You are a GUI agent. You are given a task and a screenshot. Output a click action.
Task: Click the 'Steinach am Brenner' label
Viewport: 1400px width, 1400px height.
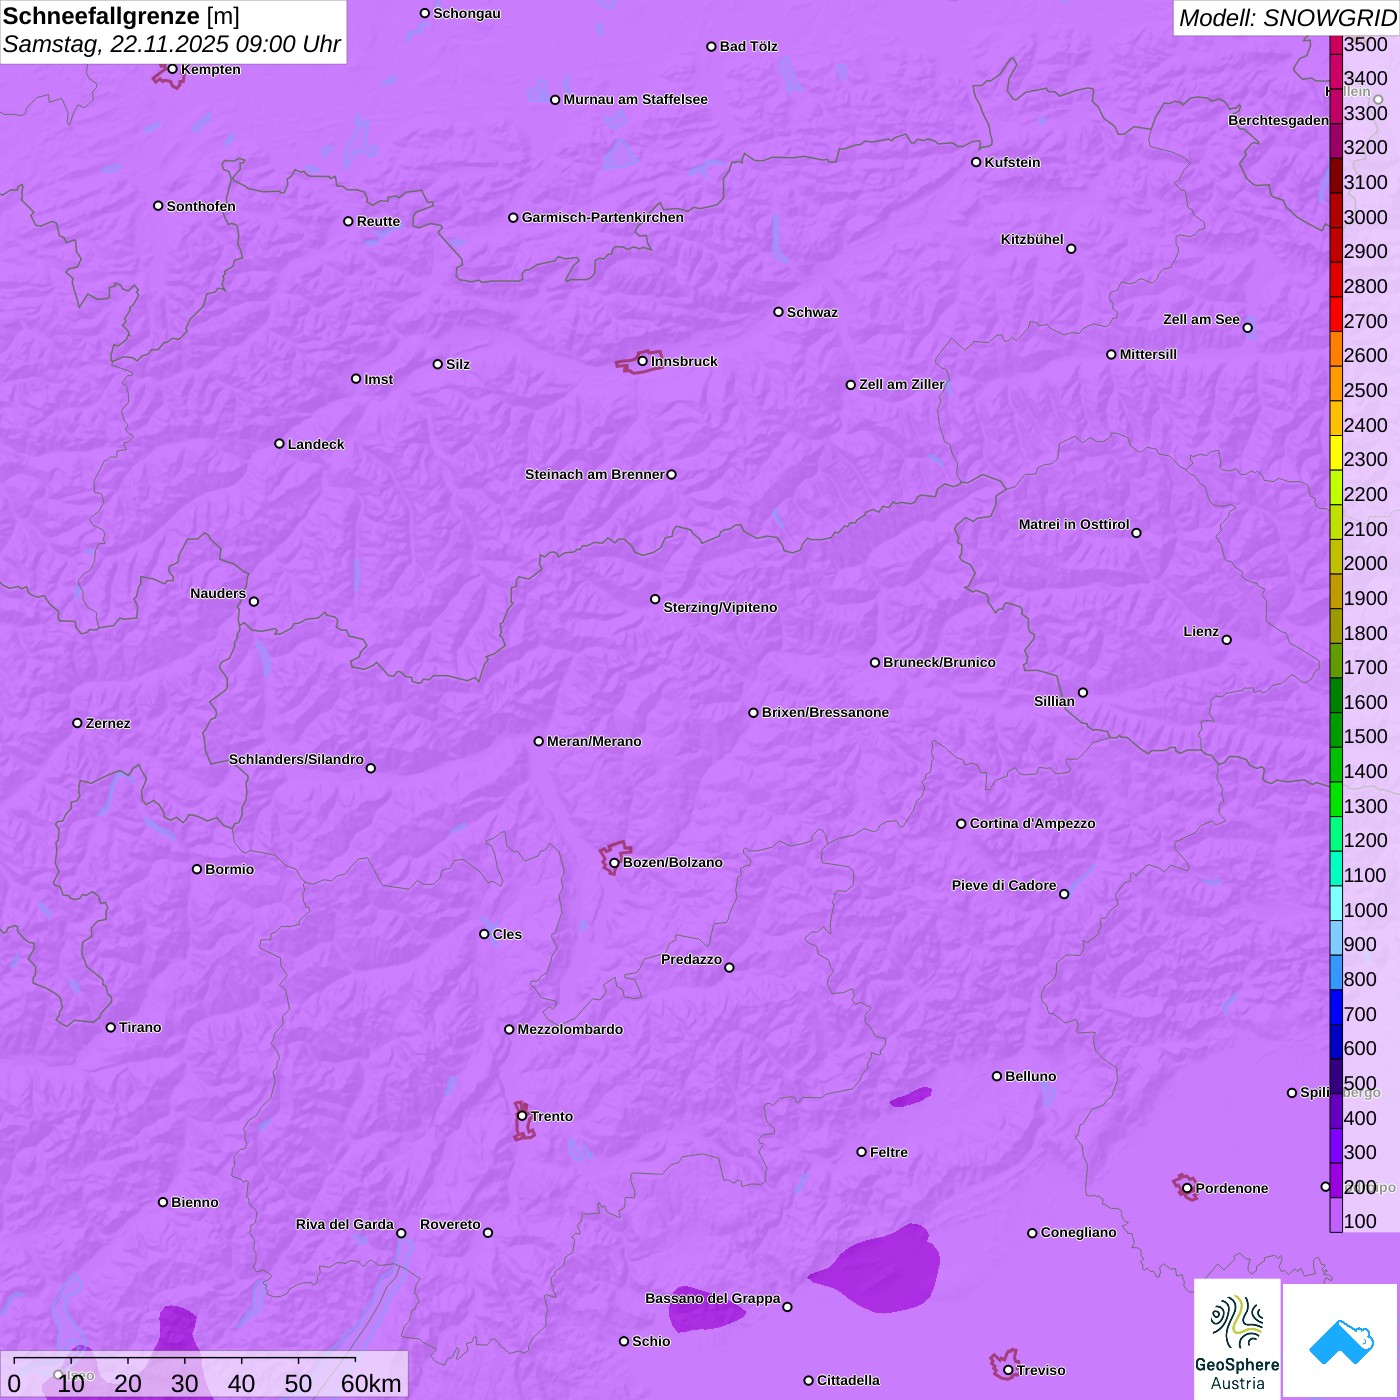pyautogui.click(x=595, y=474)
